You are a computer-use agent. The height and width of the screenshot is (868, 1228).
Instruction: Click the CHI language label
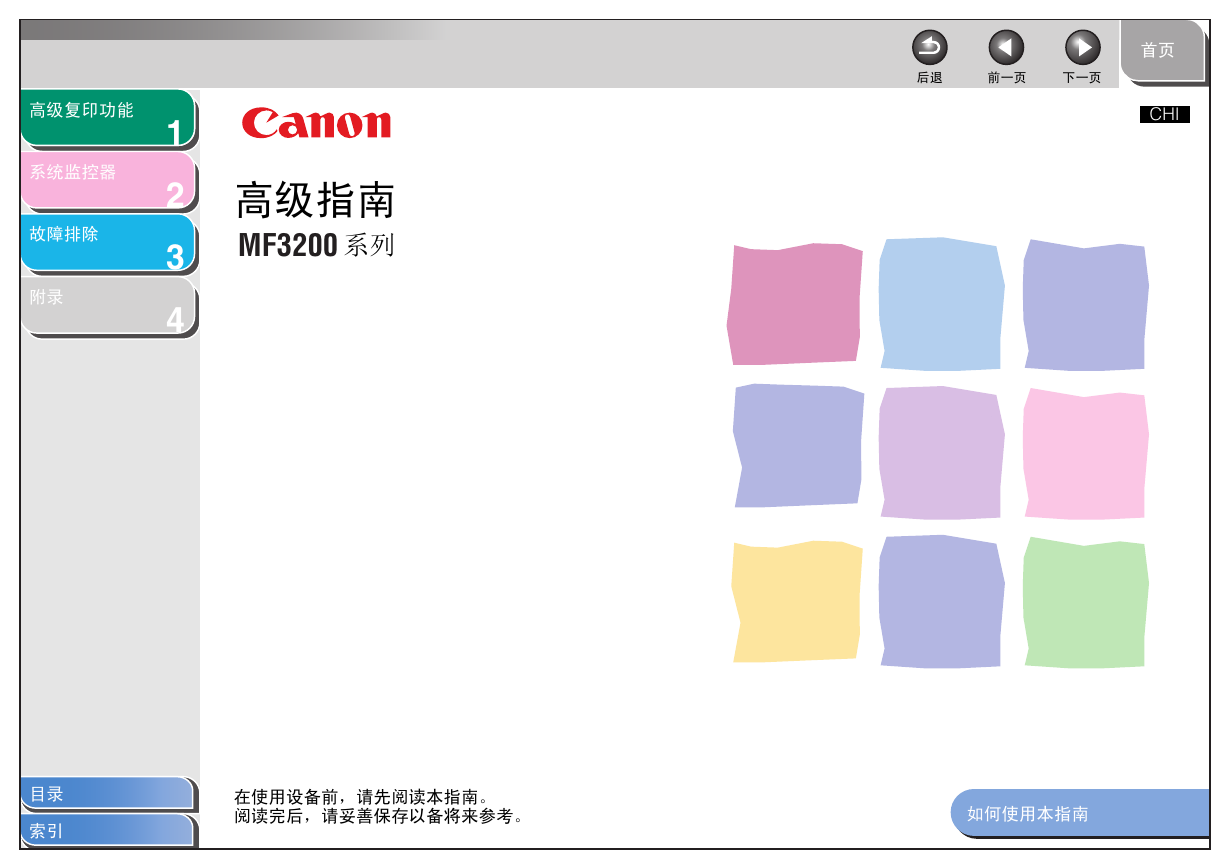1165,114
